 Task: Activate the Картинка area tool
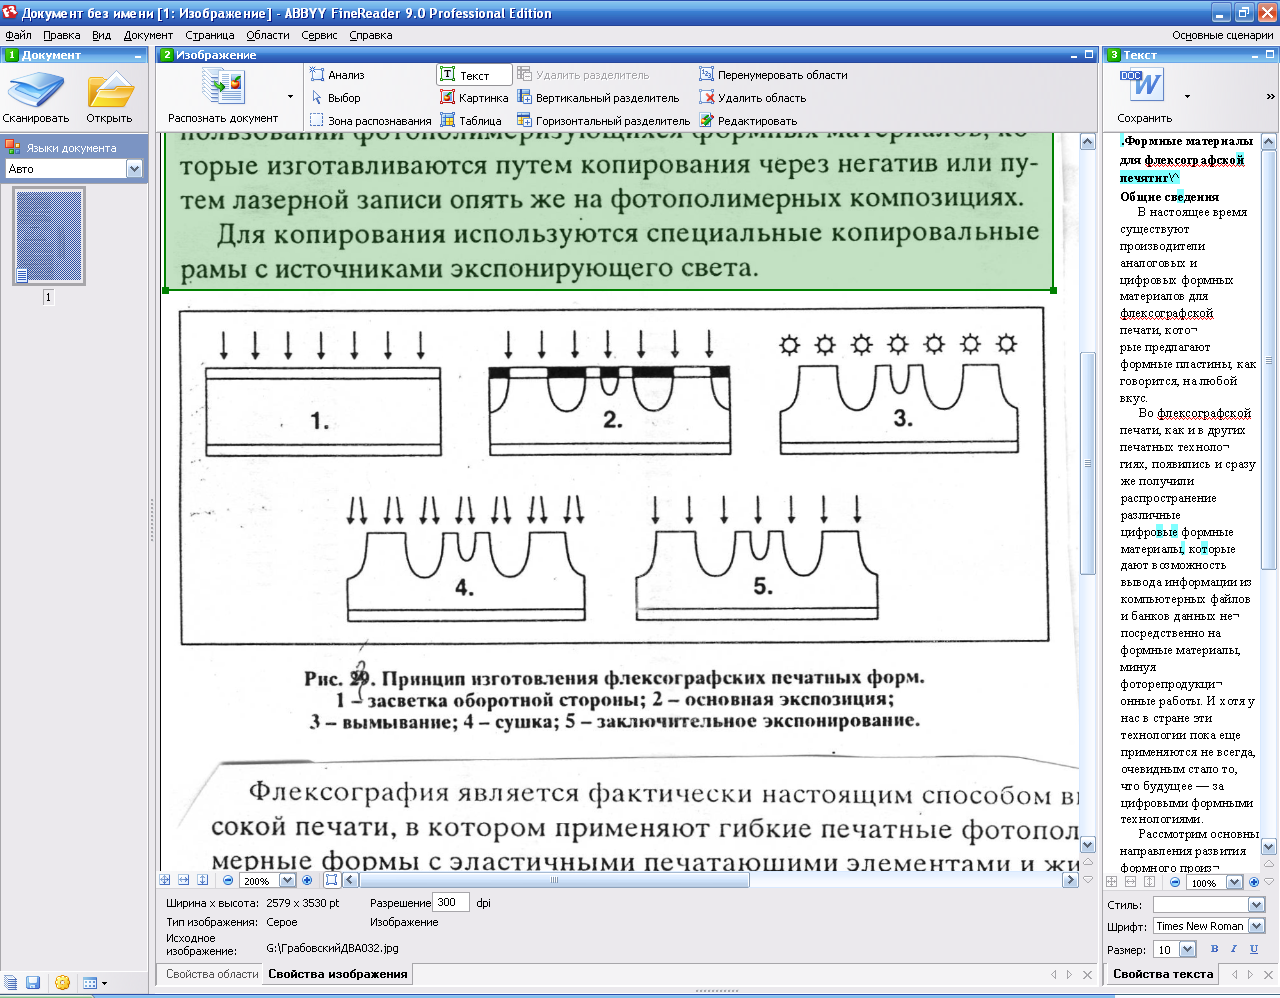(474, 98)
